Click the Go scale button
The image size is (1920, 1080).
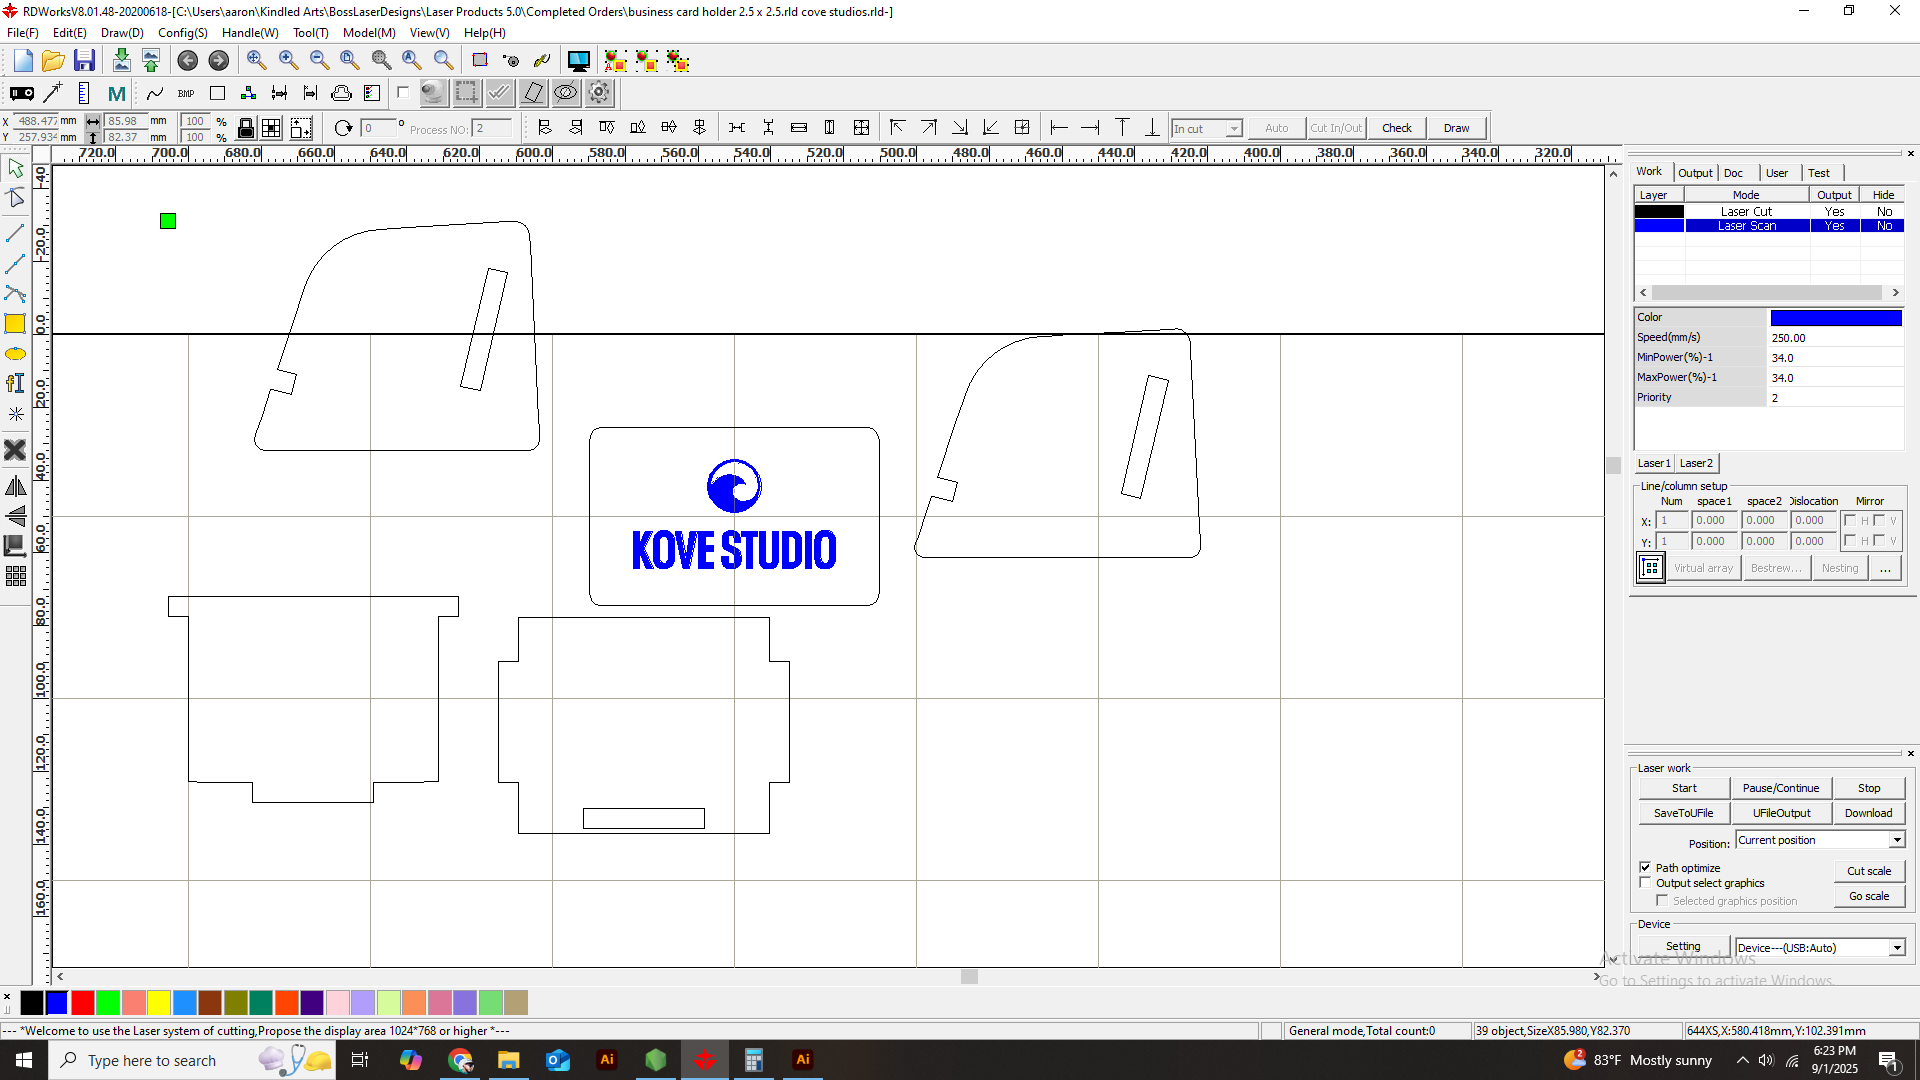(x=1869, y=896)
